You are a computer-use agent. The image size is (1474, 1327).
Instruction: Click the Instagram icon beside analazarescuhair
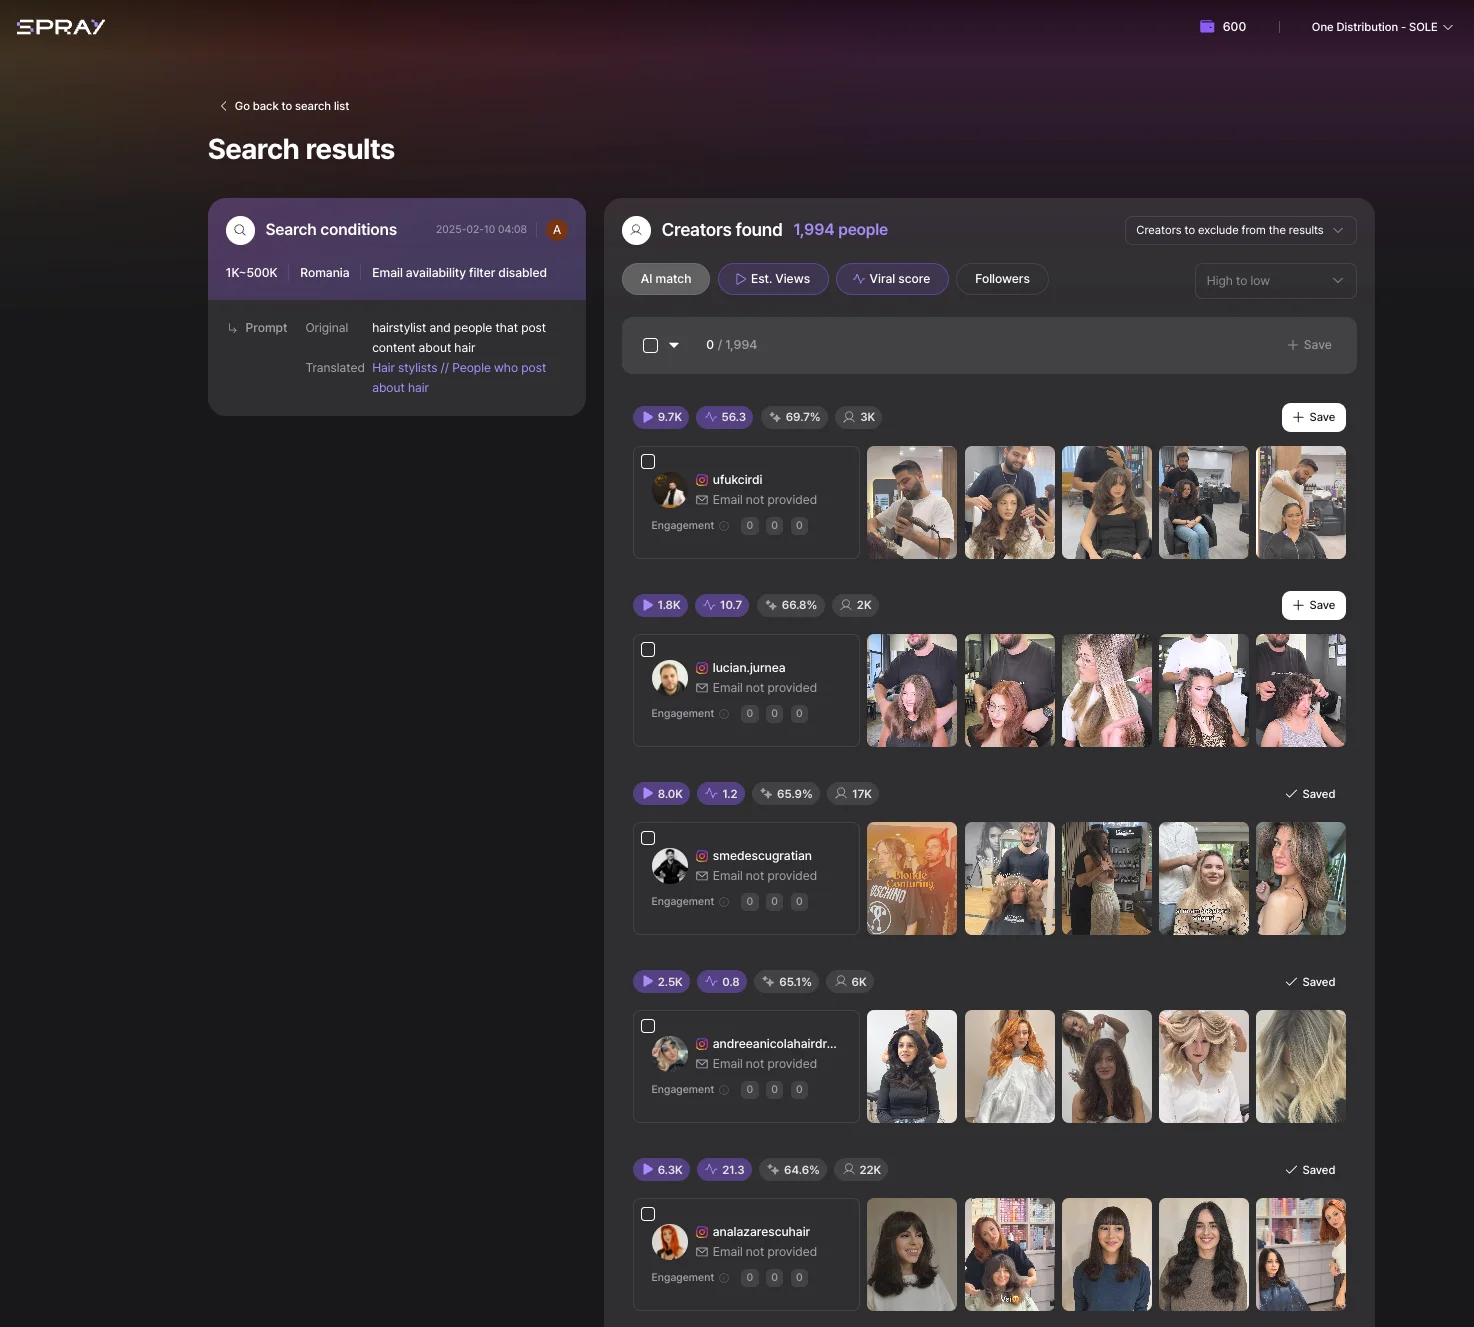click(x=702, y=1232)
